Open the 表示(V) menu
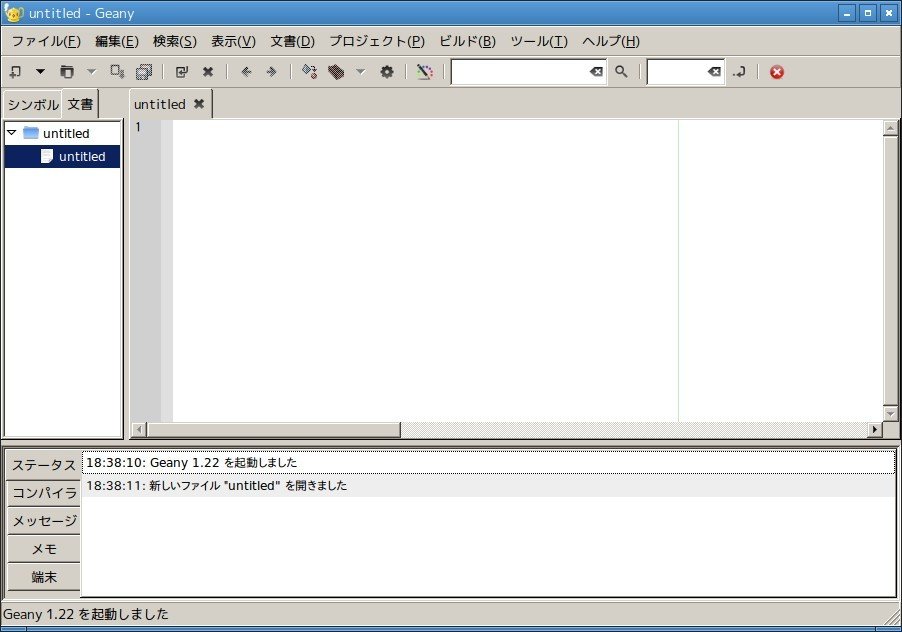This screenshot has width=902, height=632. pyautogui.click(x=233, y=41)
